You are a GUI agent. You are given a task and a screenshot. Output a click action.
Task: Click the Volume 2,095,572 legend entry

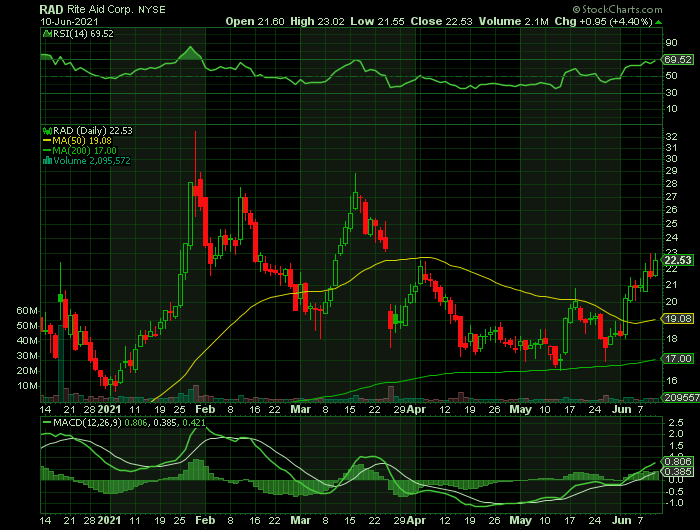(92, 161)
